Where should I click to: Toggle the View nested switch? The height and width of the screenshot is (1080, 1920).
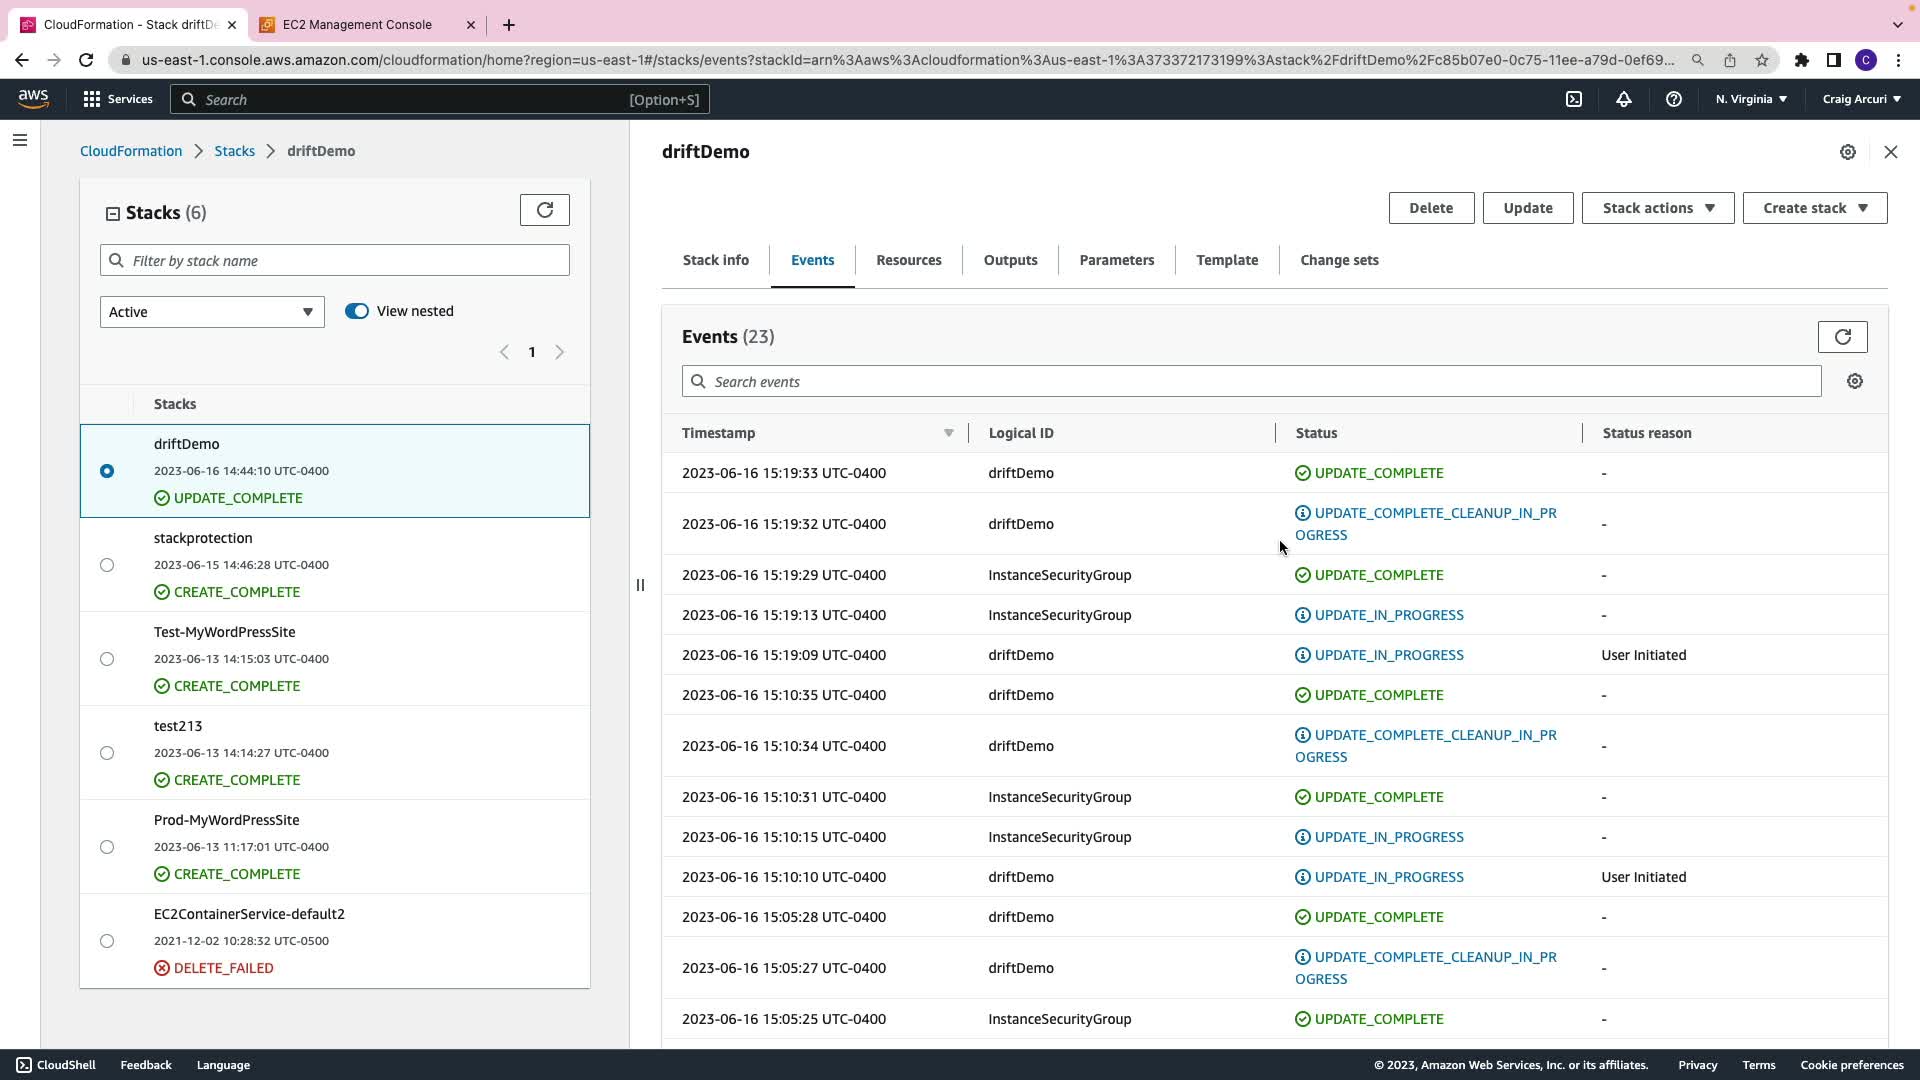pyautogui.click(x=357, y=311)
